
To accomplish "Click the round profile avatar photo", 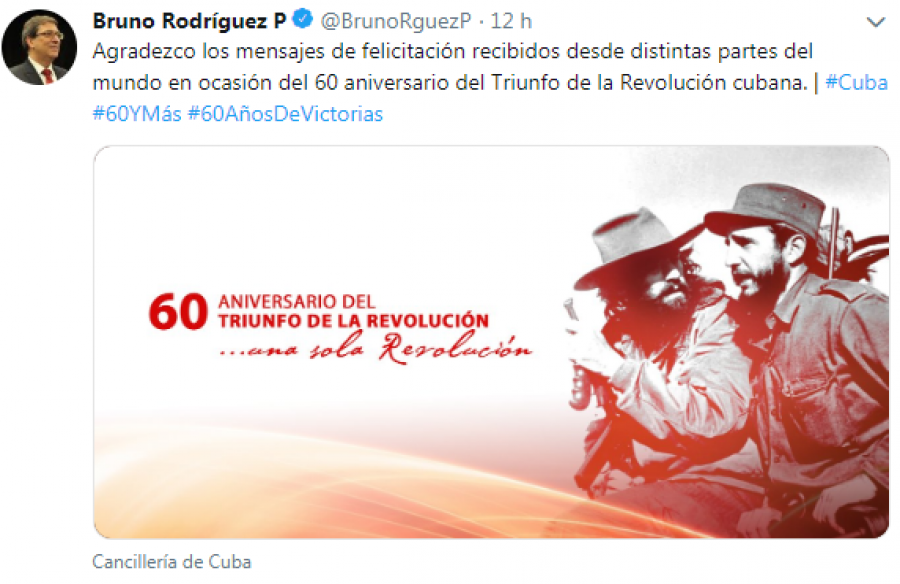I will click(x=39, y=47).
